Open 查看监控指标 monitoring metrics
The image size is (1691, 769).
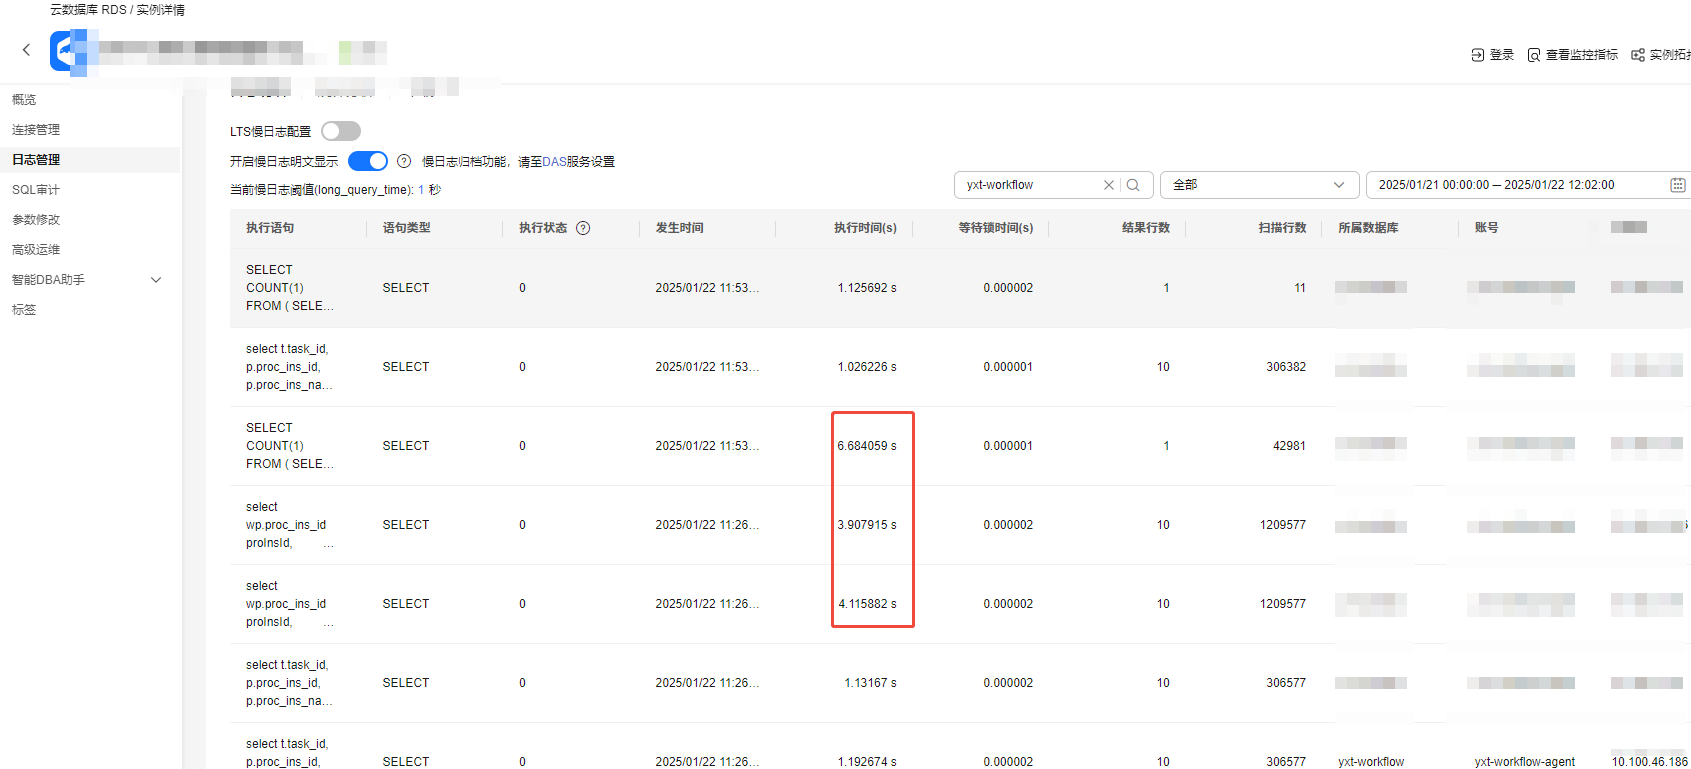pyautogui.click(x=1572, y=55)
